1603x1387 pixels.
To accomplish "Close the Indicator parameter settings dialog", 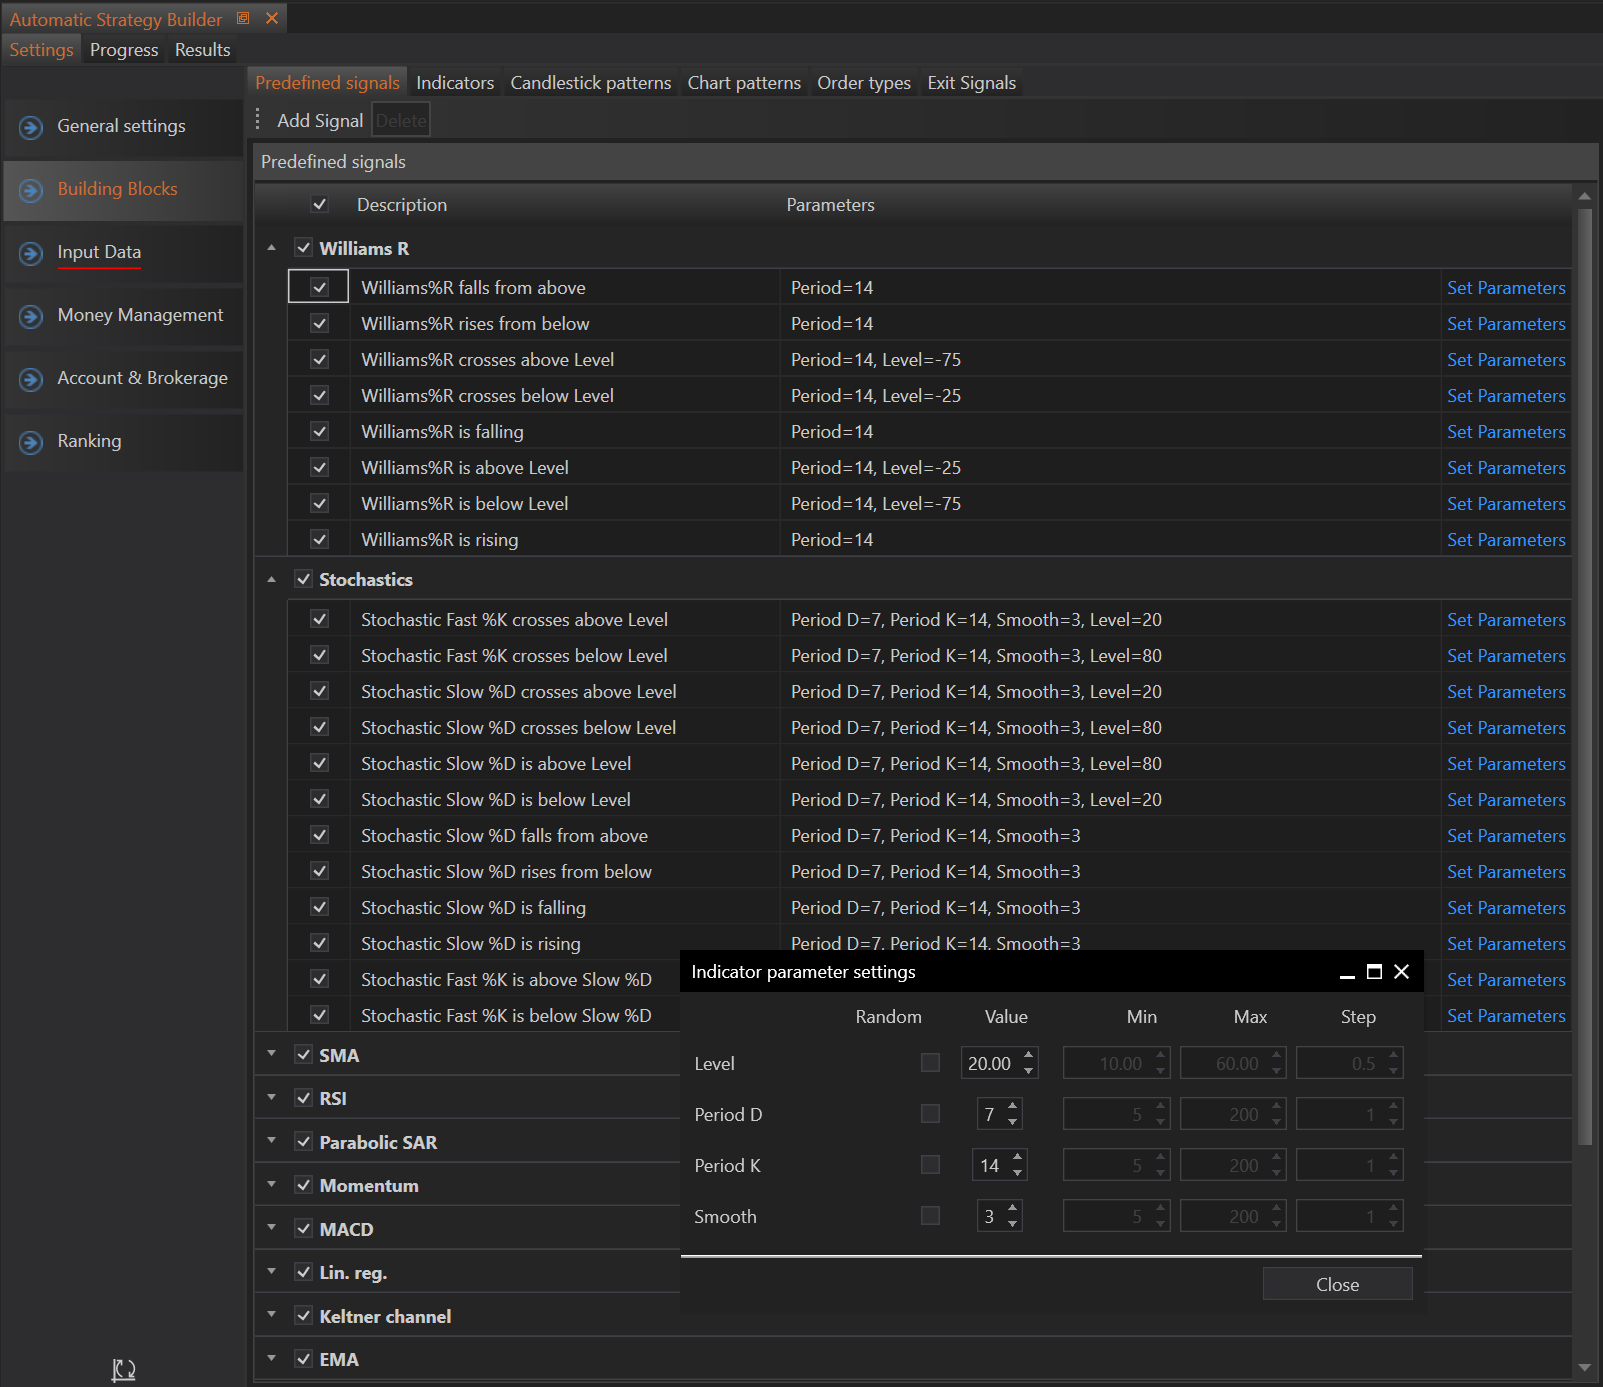I will tap(1401, 972).
